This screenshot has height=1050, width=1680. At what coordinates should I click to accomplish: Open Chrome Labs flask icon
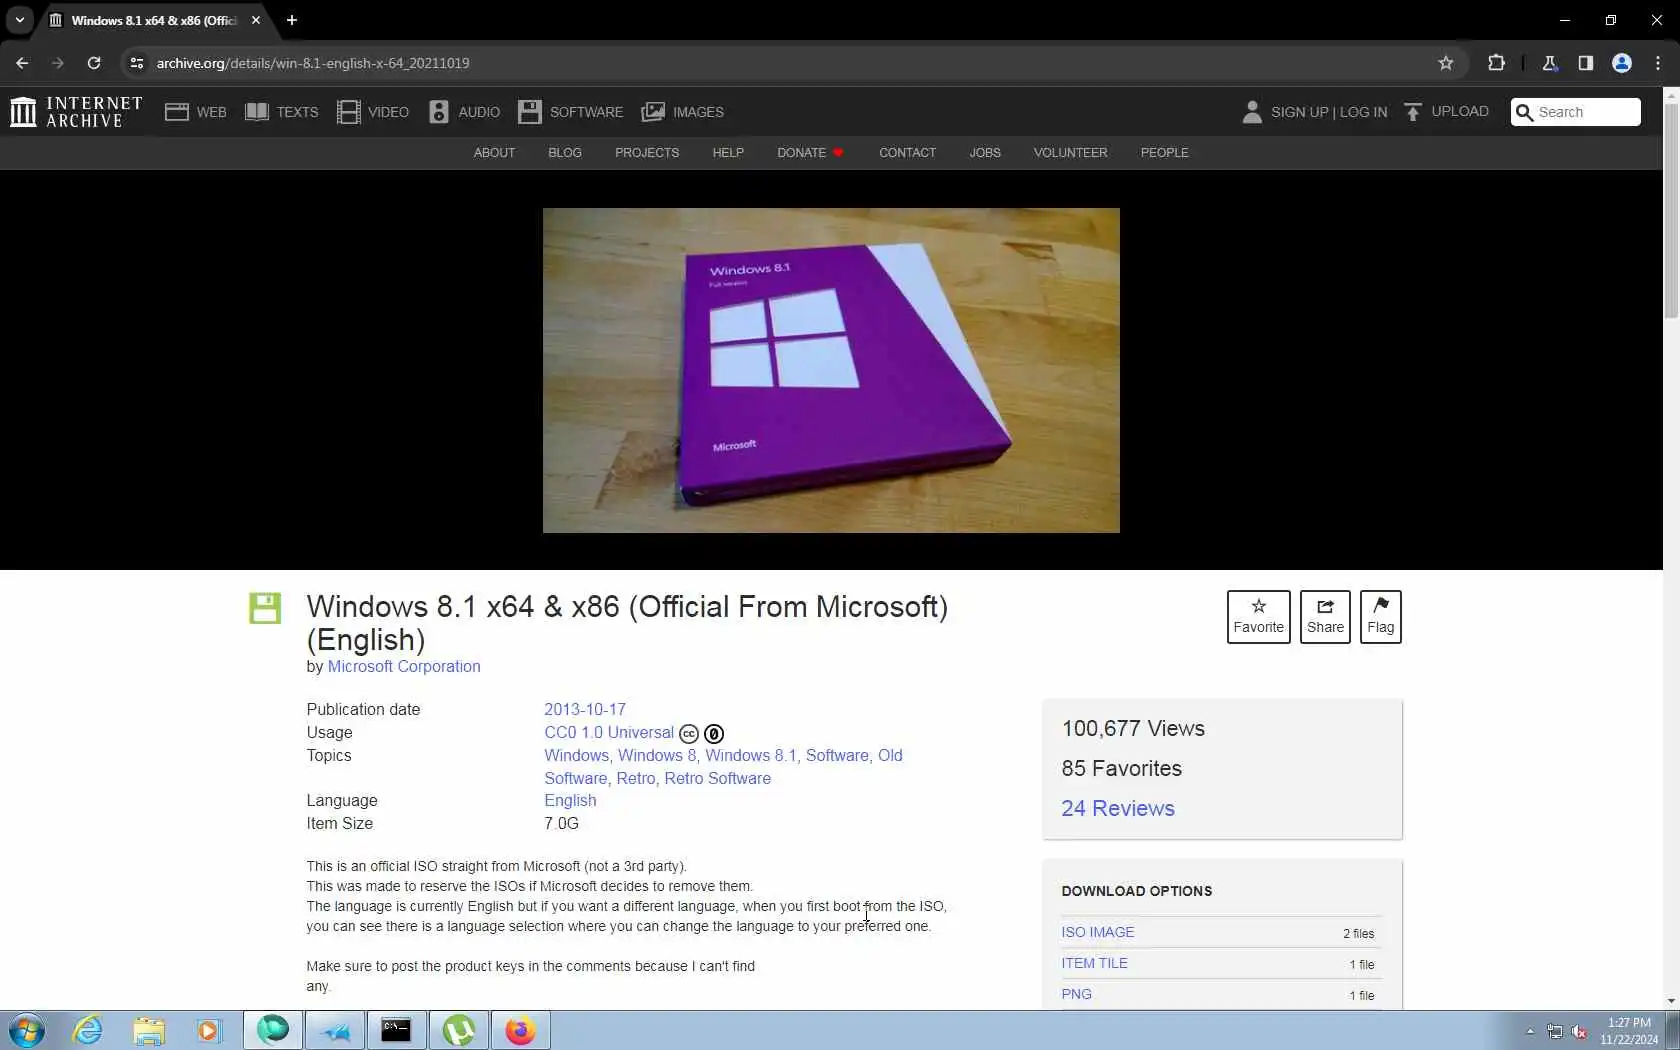(x=1550, y=63)
